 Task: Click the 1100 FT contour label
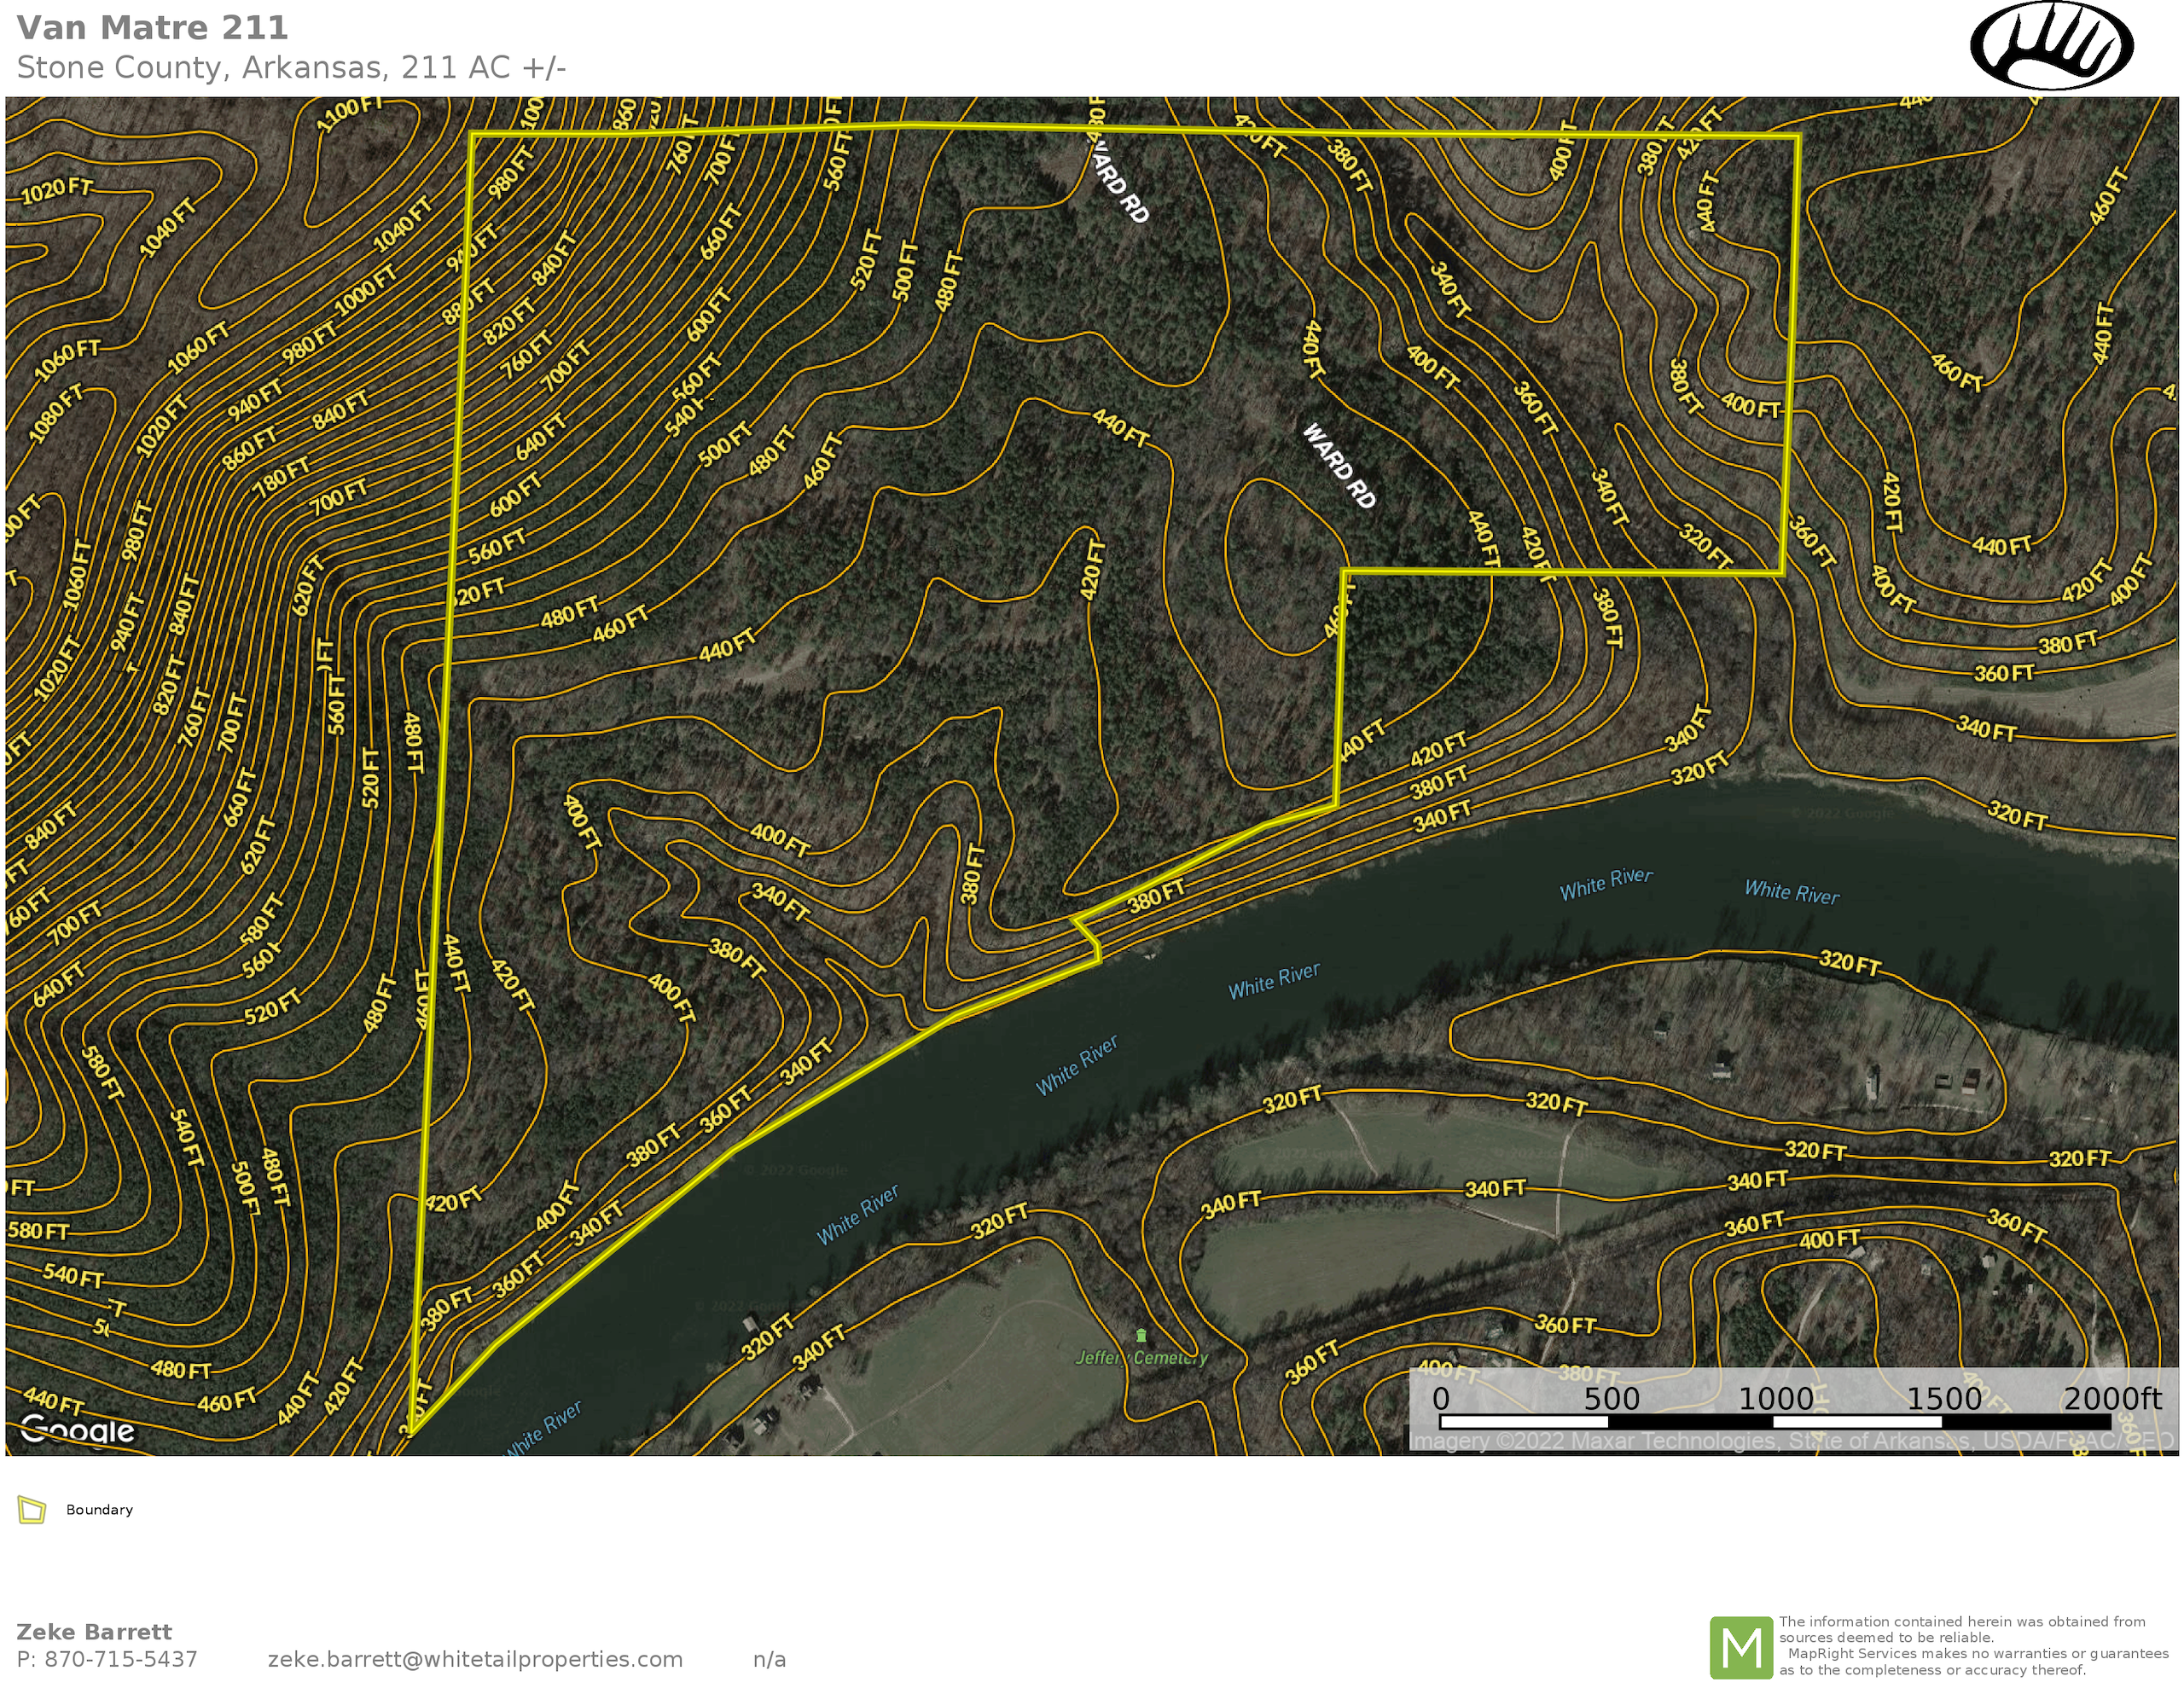pos(349,115)
